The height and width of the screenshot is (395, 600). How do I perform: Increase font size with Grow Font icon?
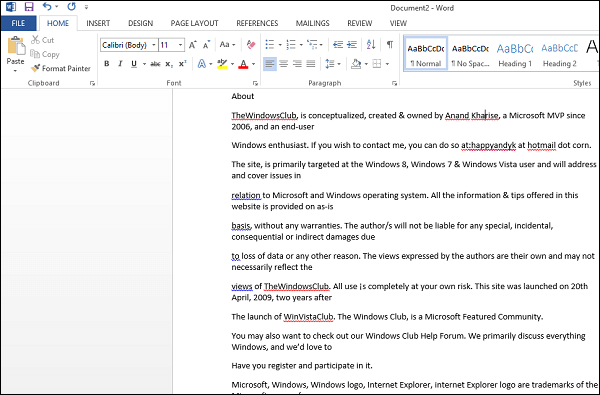pos(192,45)
